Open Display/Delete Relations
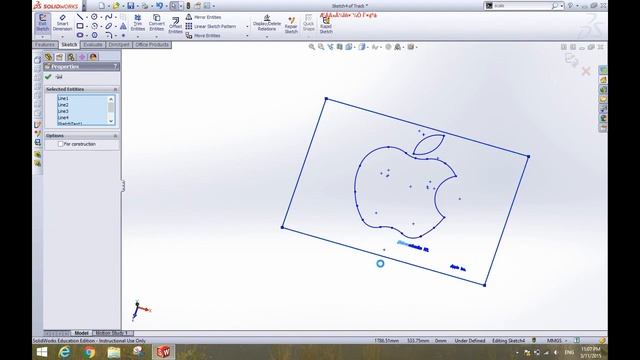Viewport: 640px width, 360px height. (x=267, y=23)
